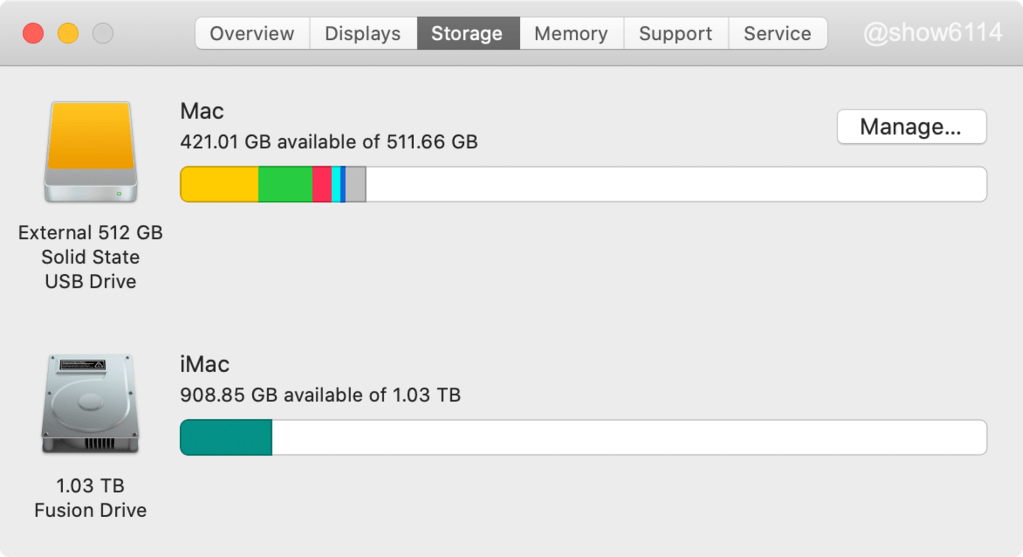Click the yellow segment of Mac storage bar
Screen dimensions: 1023x557
[219, 185]
